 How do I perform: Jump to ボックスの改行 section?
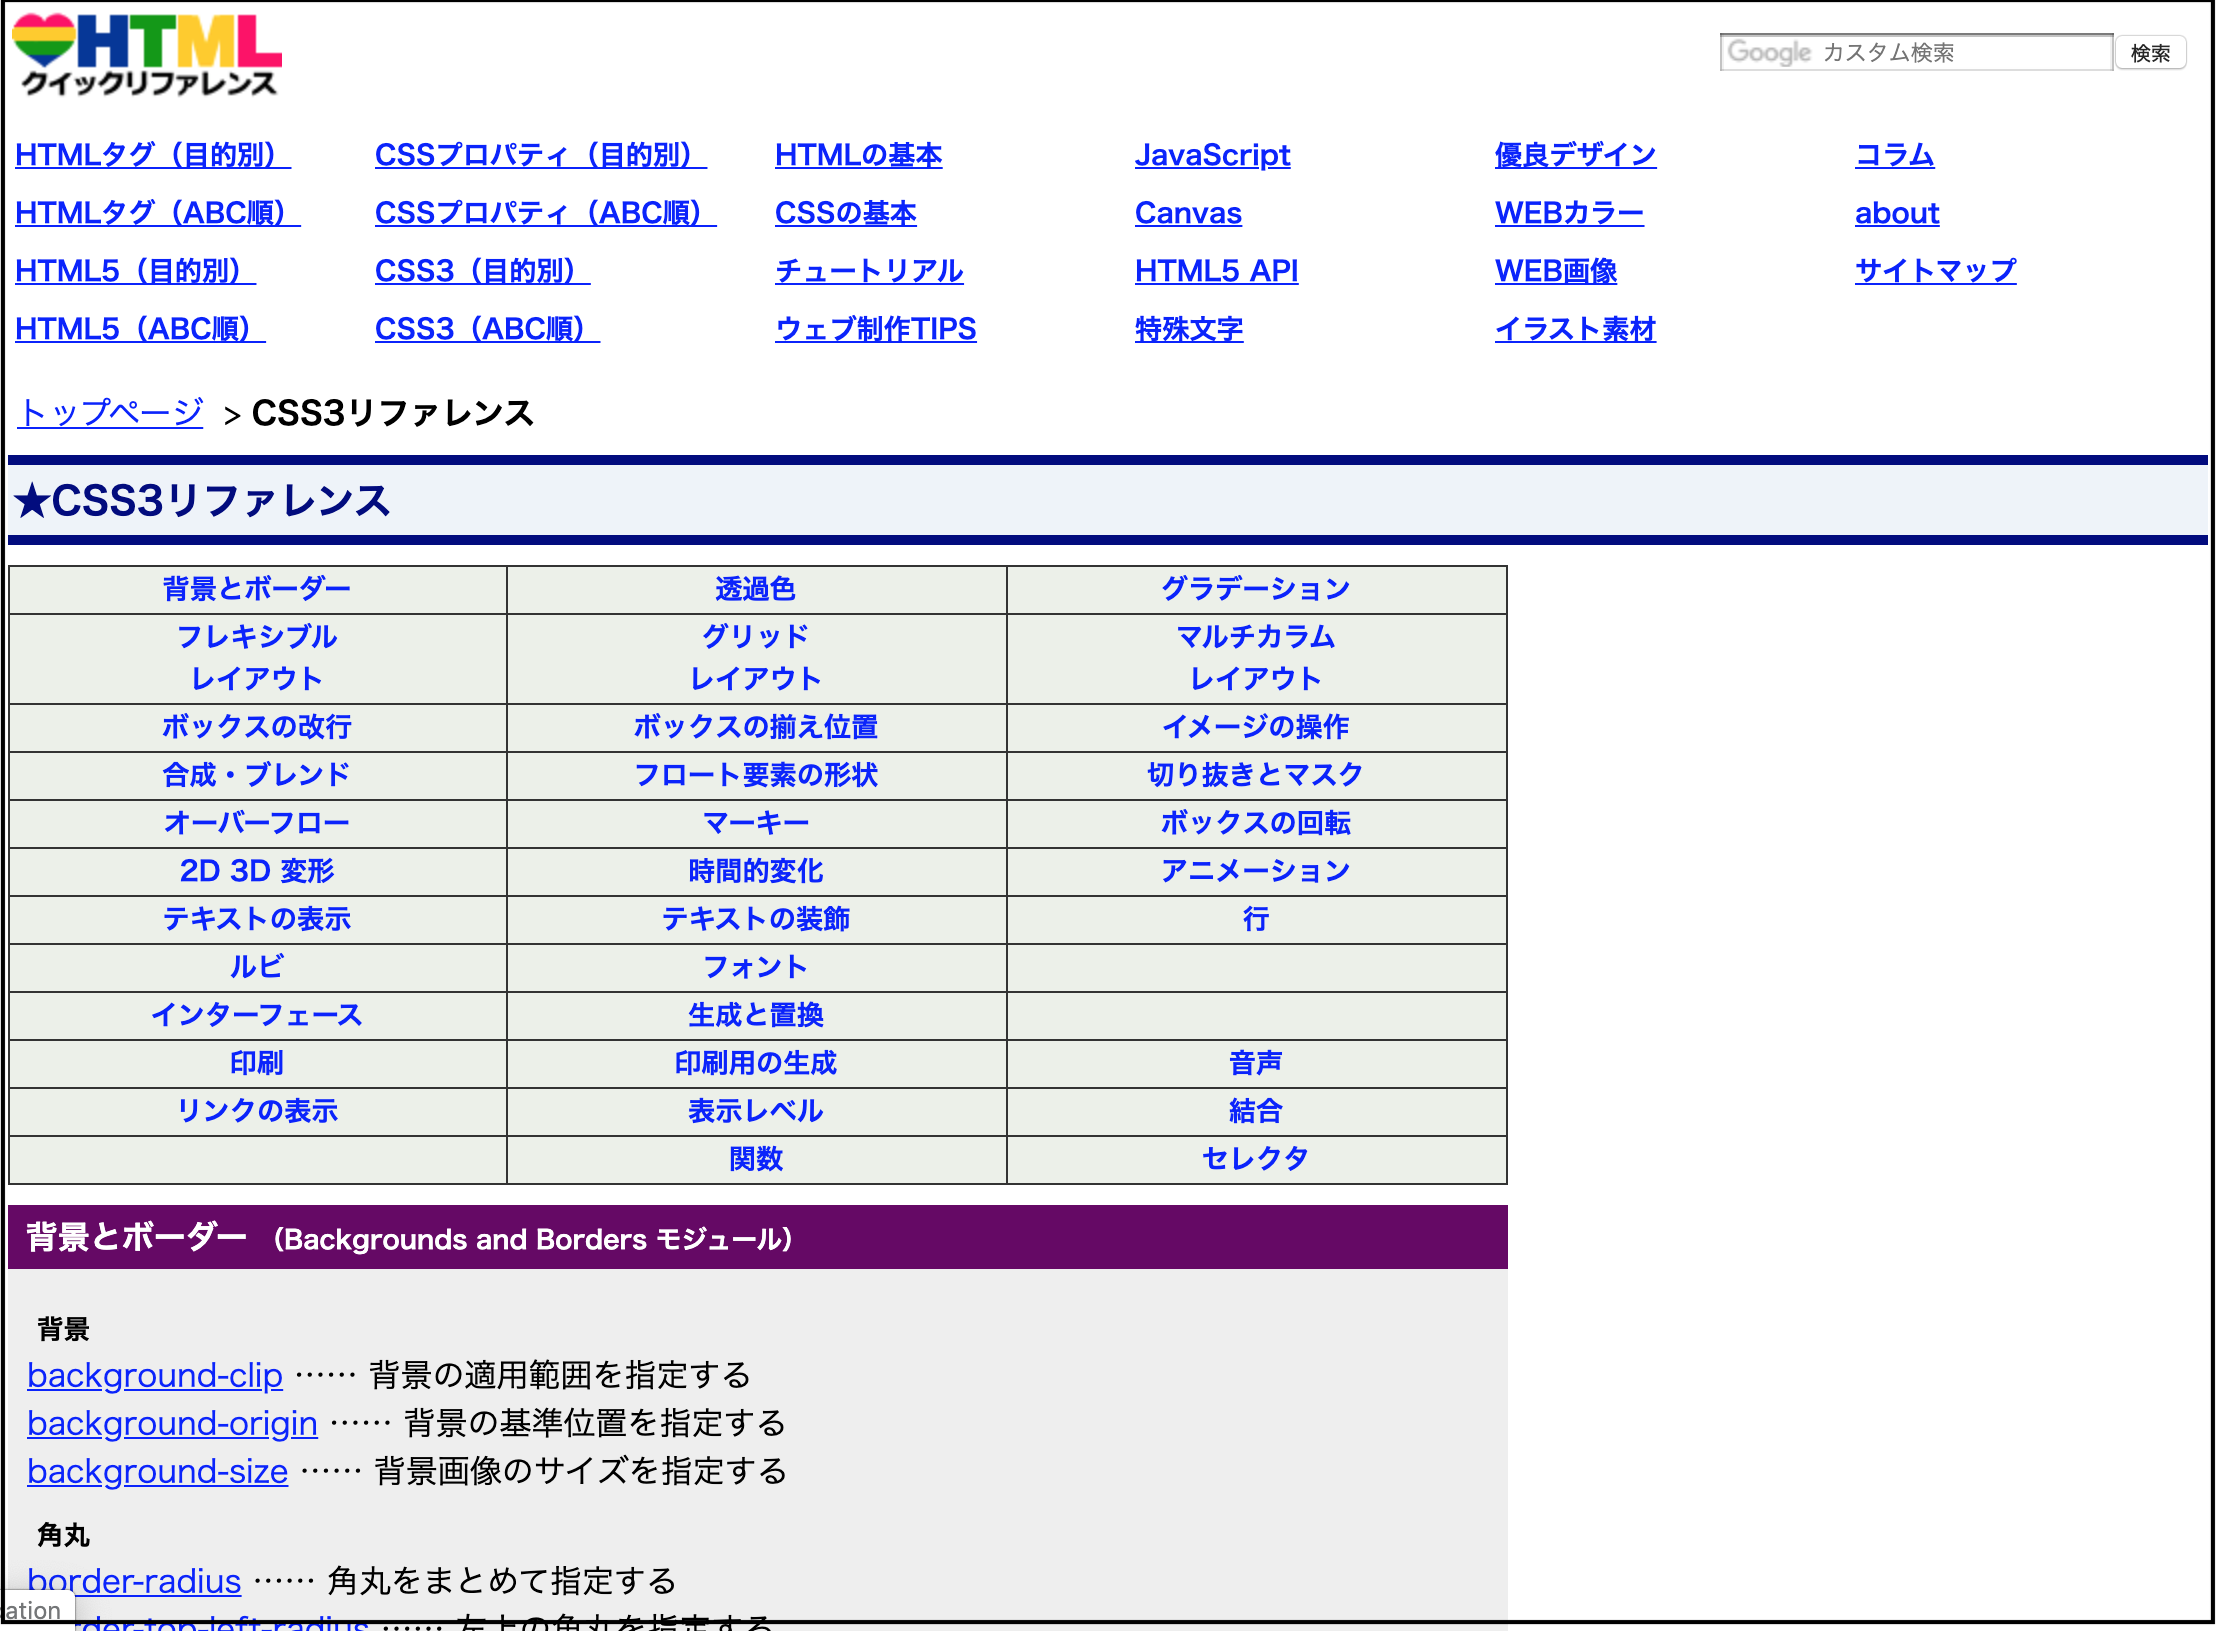257,727
